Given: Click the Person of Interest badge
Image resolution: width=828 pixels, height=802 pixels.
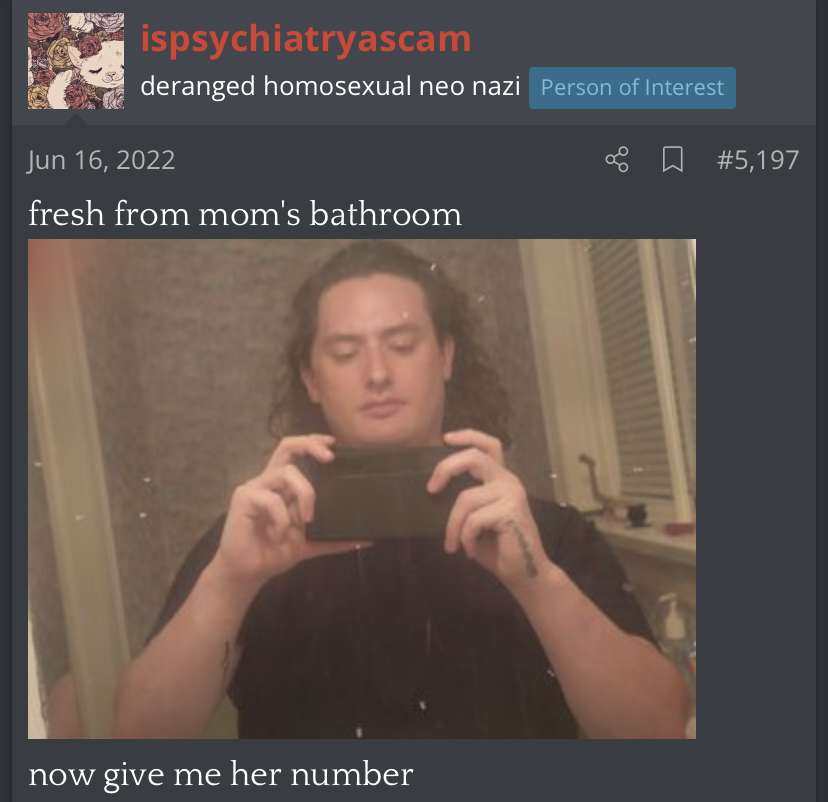Looking at the screenshot, I should coord(632,88).
